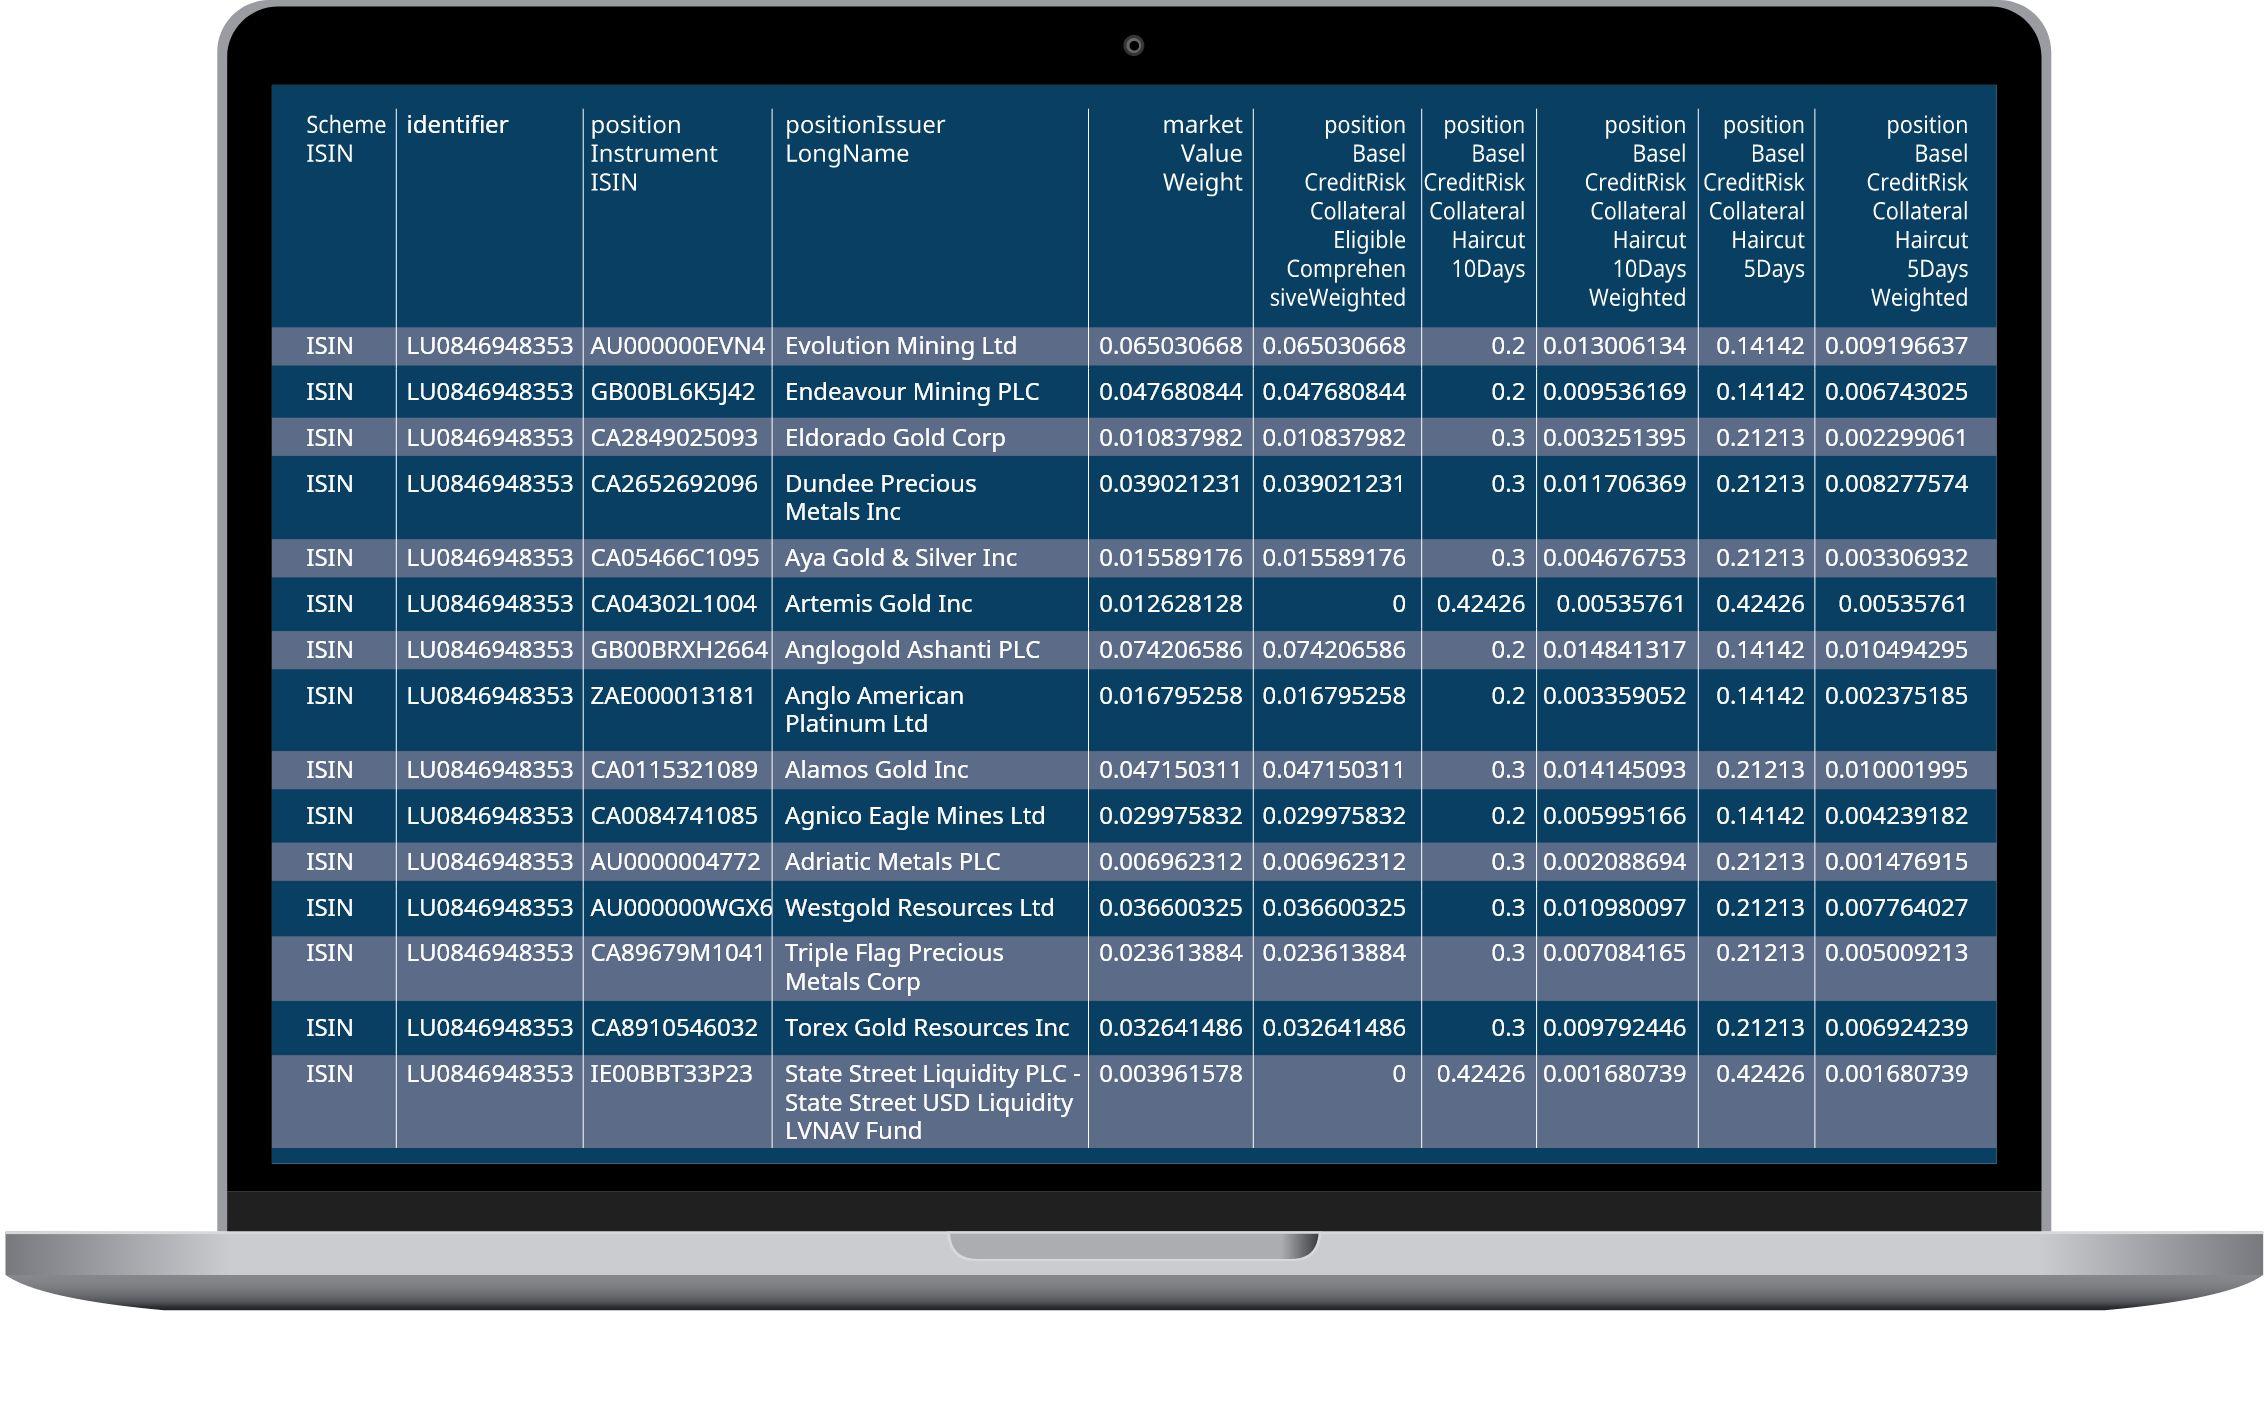
Task: Click the 'position Instrument ISIN' header
Action: click(x=653, y=153)
